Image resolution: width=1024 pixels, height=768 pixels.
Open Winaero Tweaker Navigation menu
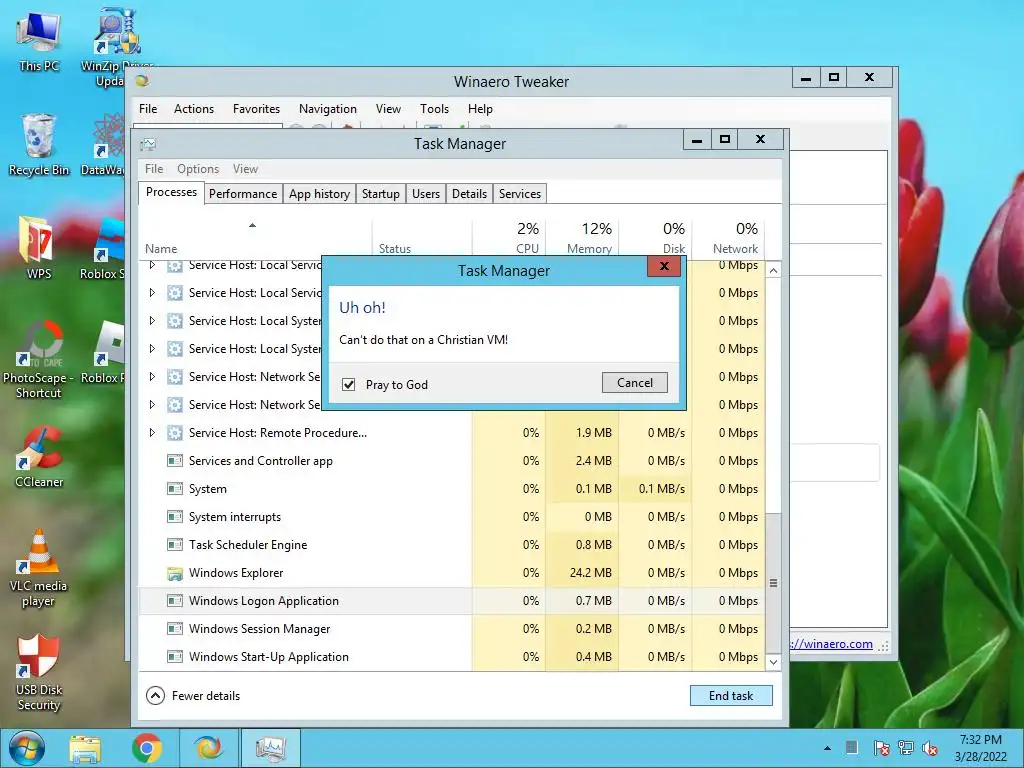328,109
